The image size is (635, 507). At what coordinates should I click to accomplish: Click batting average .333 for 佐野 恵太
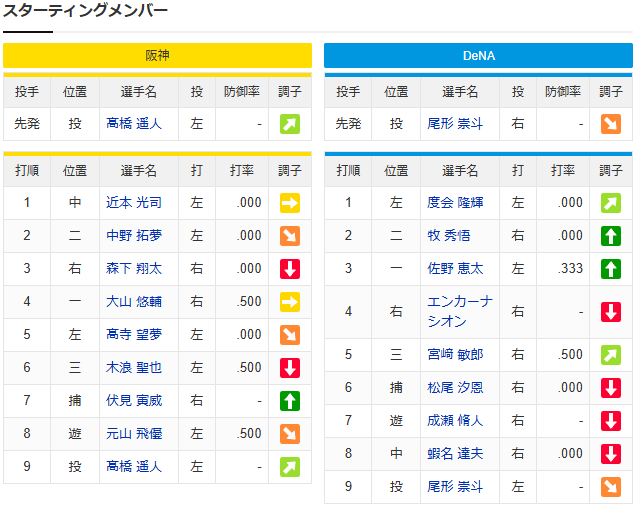pos(570,268)
